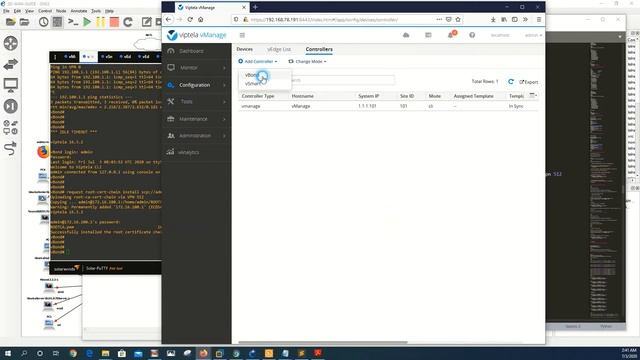Open Chrome from Windows taskbar
This screenshot has height=360, width=640.
tap(73, 353)
